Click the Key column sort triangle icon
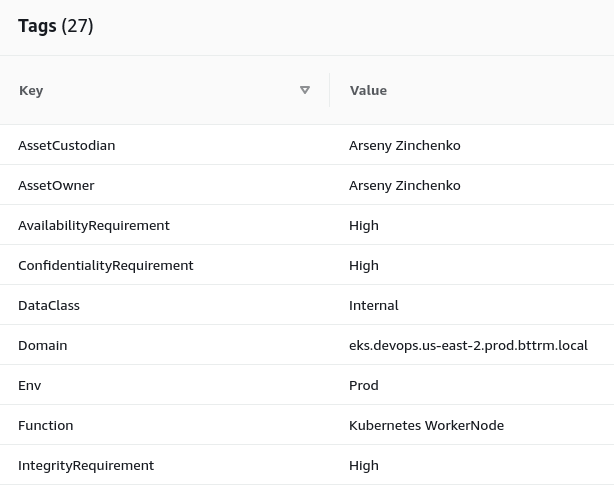The width and height of the screenshot is (614, 489). click(305, 90)
